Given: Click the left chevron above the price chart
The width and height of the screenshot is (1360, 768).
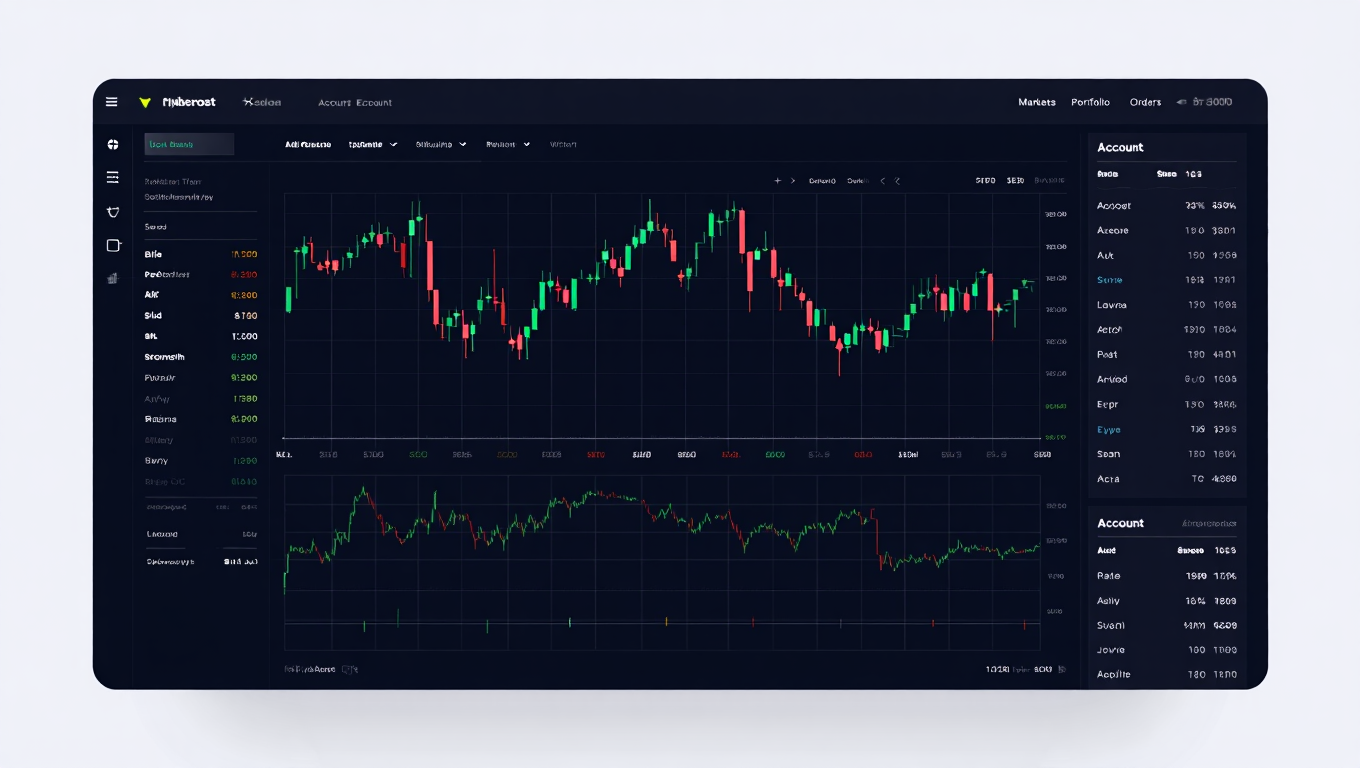Looking at the screenshot, I should (882, 181).
